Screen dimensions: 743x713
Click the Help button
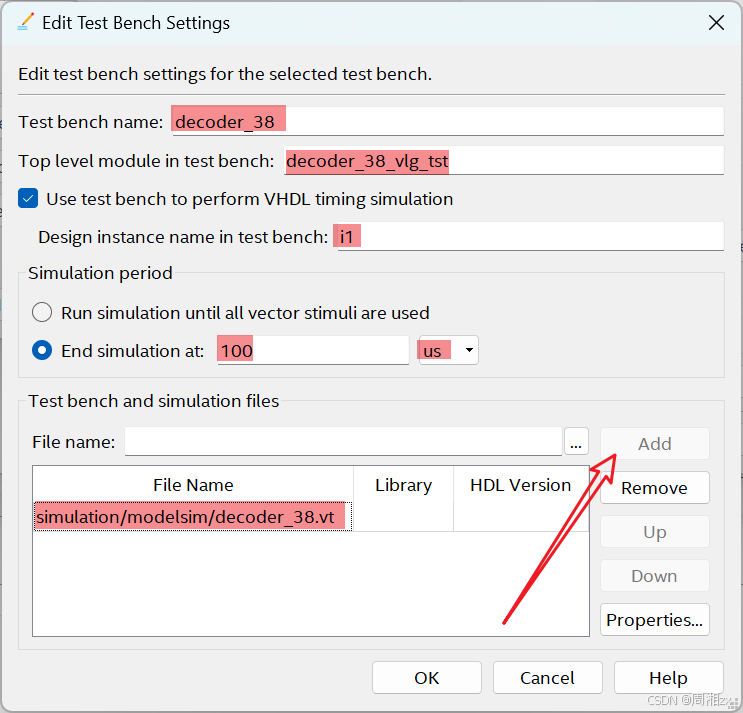[x=668, y=677]
